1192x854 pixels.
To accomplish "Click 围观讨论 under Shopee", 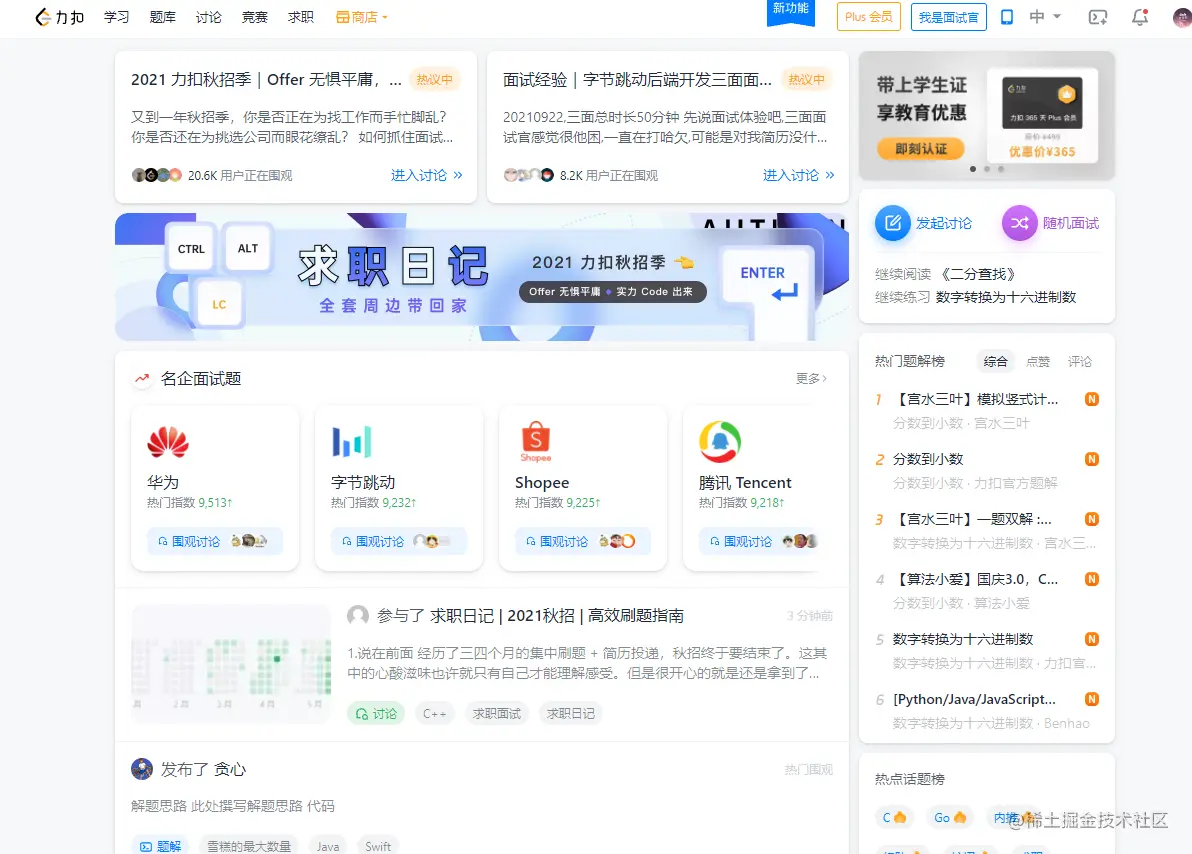I will 582,541.
